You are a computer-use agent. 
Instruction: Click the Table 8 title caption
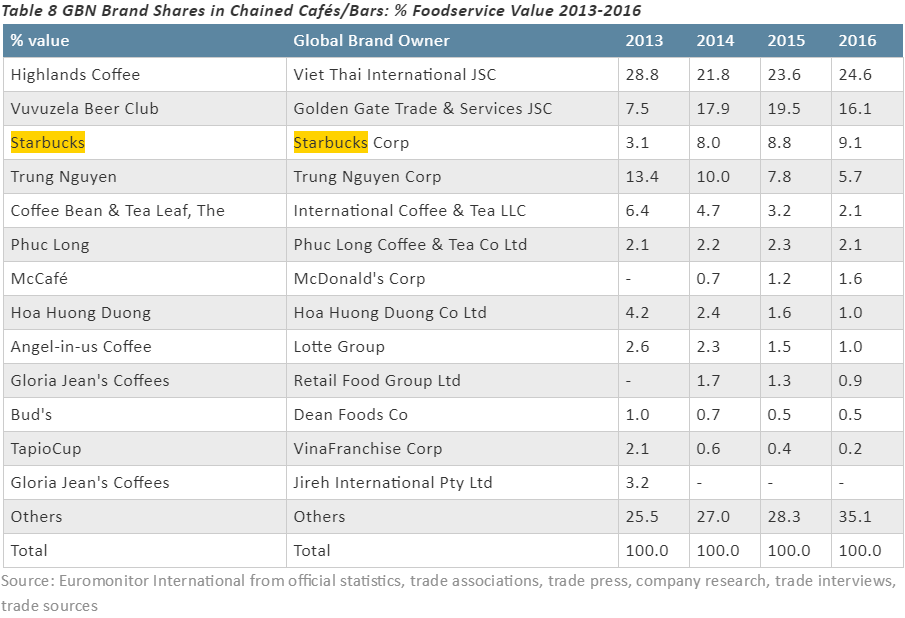[321, 11]
